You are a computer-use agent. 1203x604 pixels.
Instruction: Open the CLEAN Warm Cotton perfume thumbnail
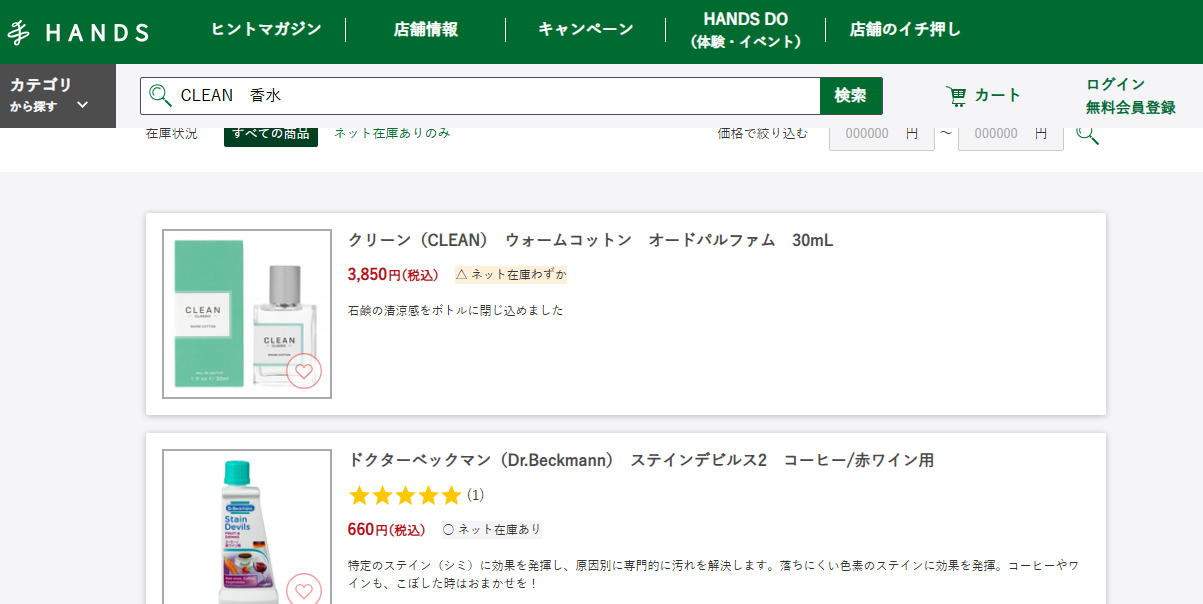point(247,314)
